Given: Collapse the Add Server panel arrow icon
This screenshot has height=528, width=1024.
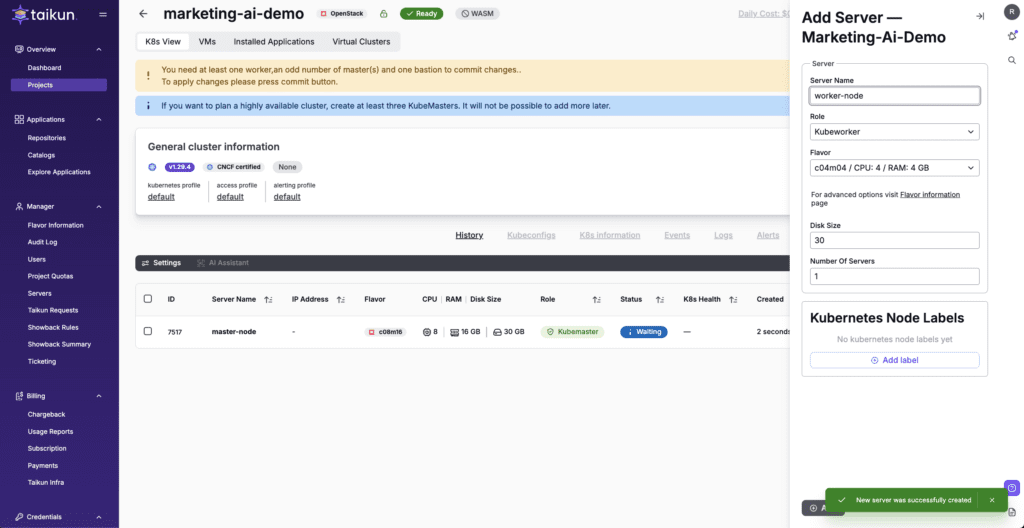Looking at the screenshot, I should [980, 16].
